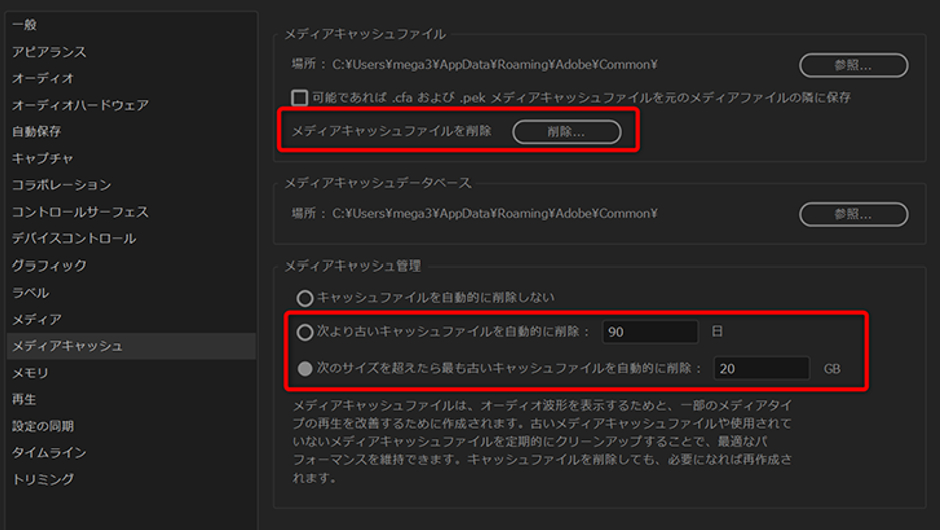Click the 20 GB size input field

coord(761,368)
